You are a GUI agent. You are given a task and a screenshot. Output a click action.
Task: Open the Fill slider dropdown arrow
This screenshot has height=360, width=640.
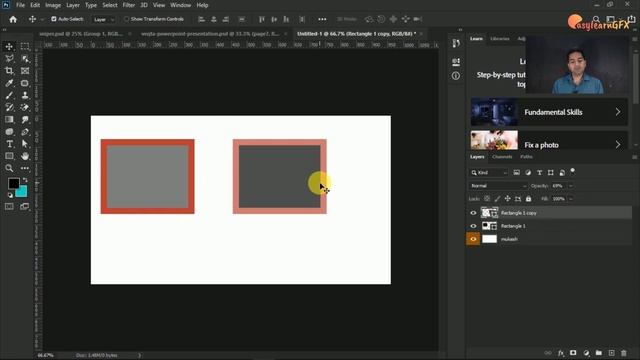pyautogui.click(x=571, y=199)
